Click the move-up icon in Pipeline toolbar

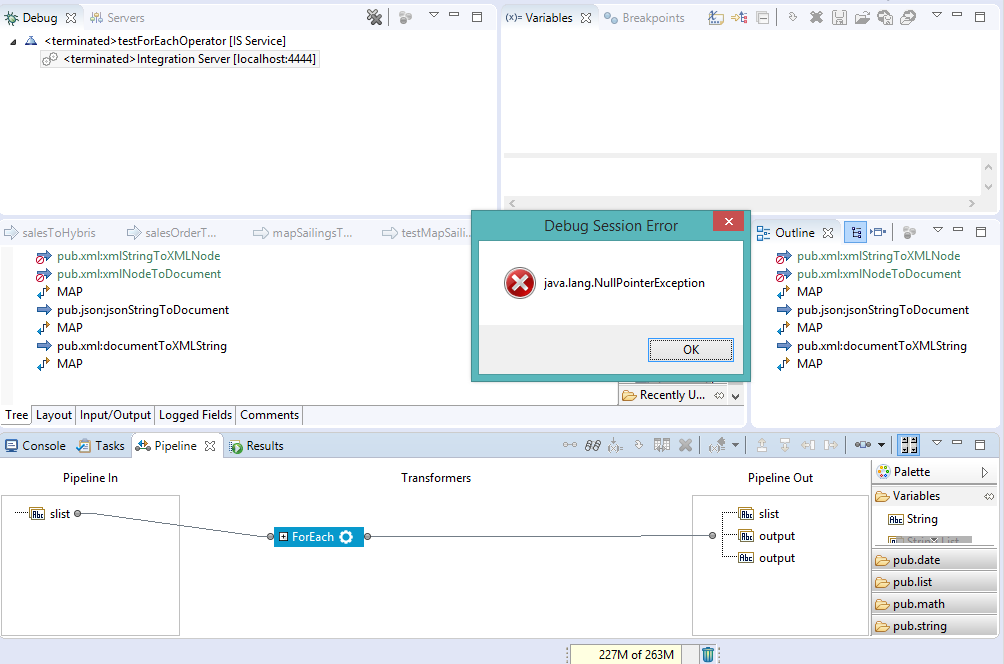click(761, 445)
